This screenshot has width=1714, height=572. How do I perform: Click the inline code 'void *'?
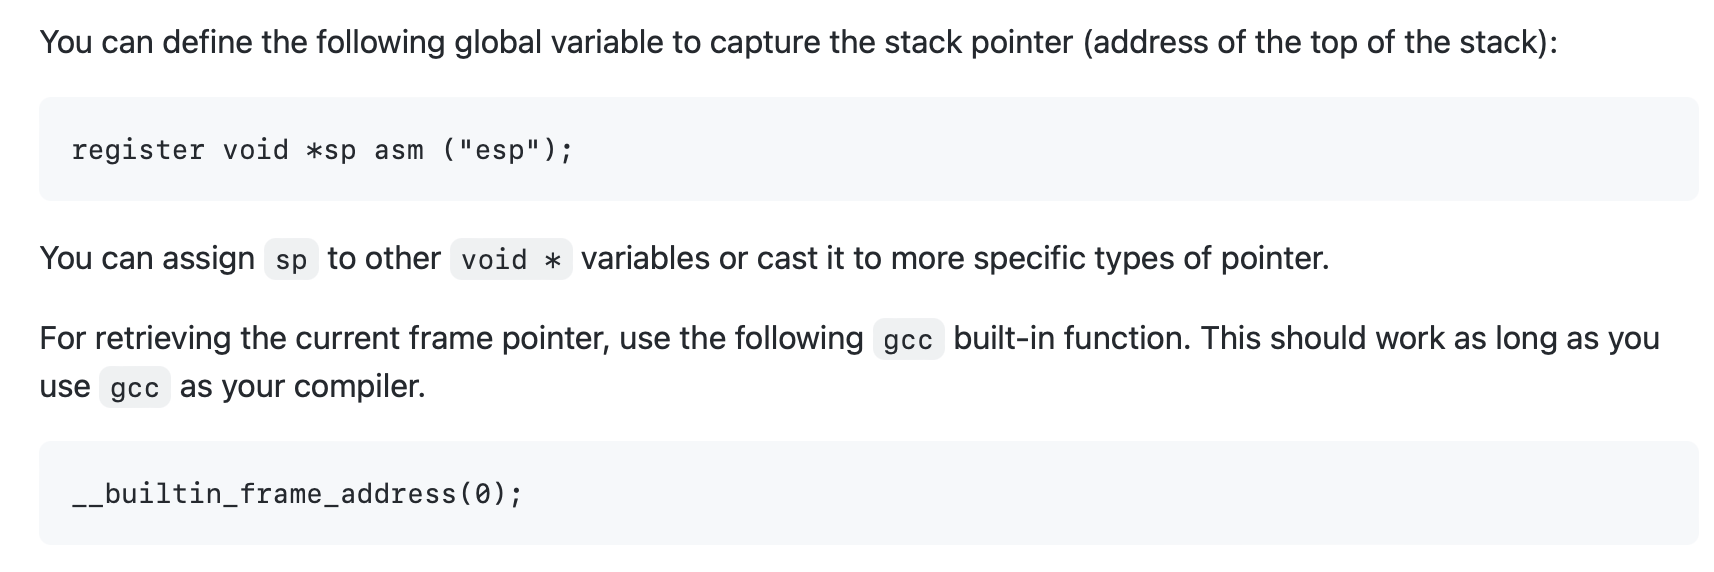coord(511,260)
